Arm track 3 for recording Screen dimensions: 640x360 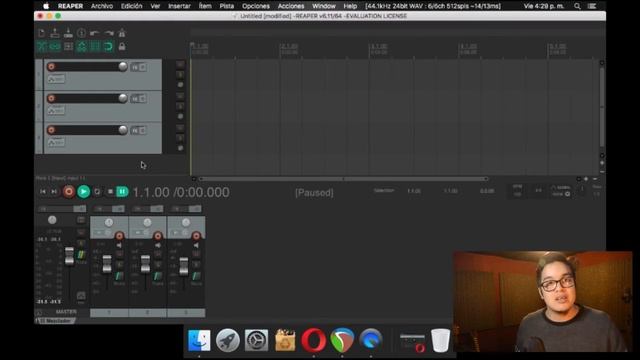point(51,130)
